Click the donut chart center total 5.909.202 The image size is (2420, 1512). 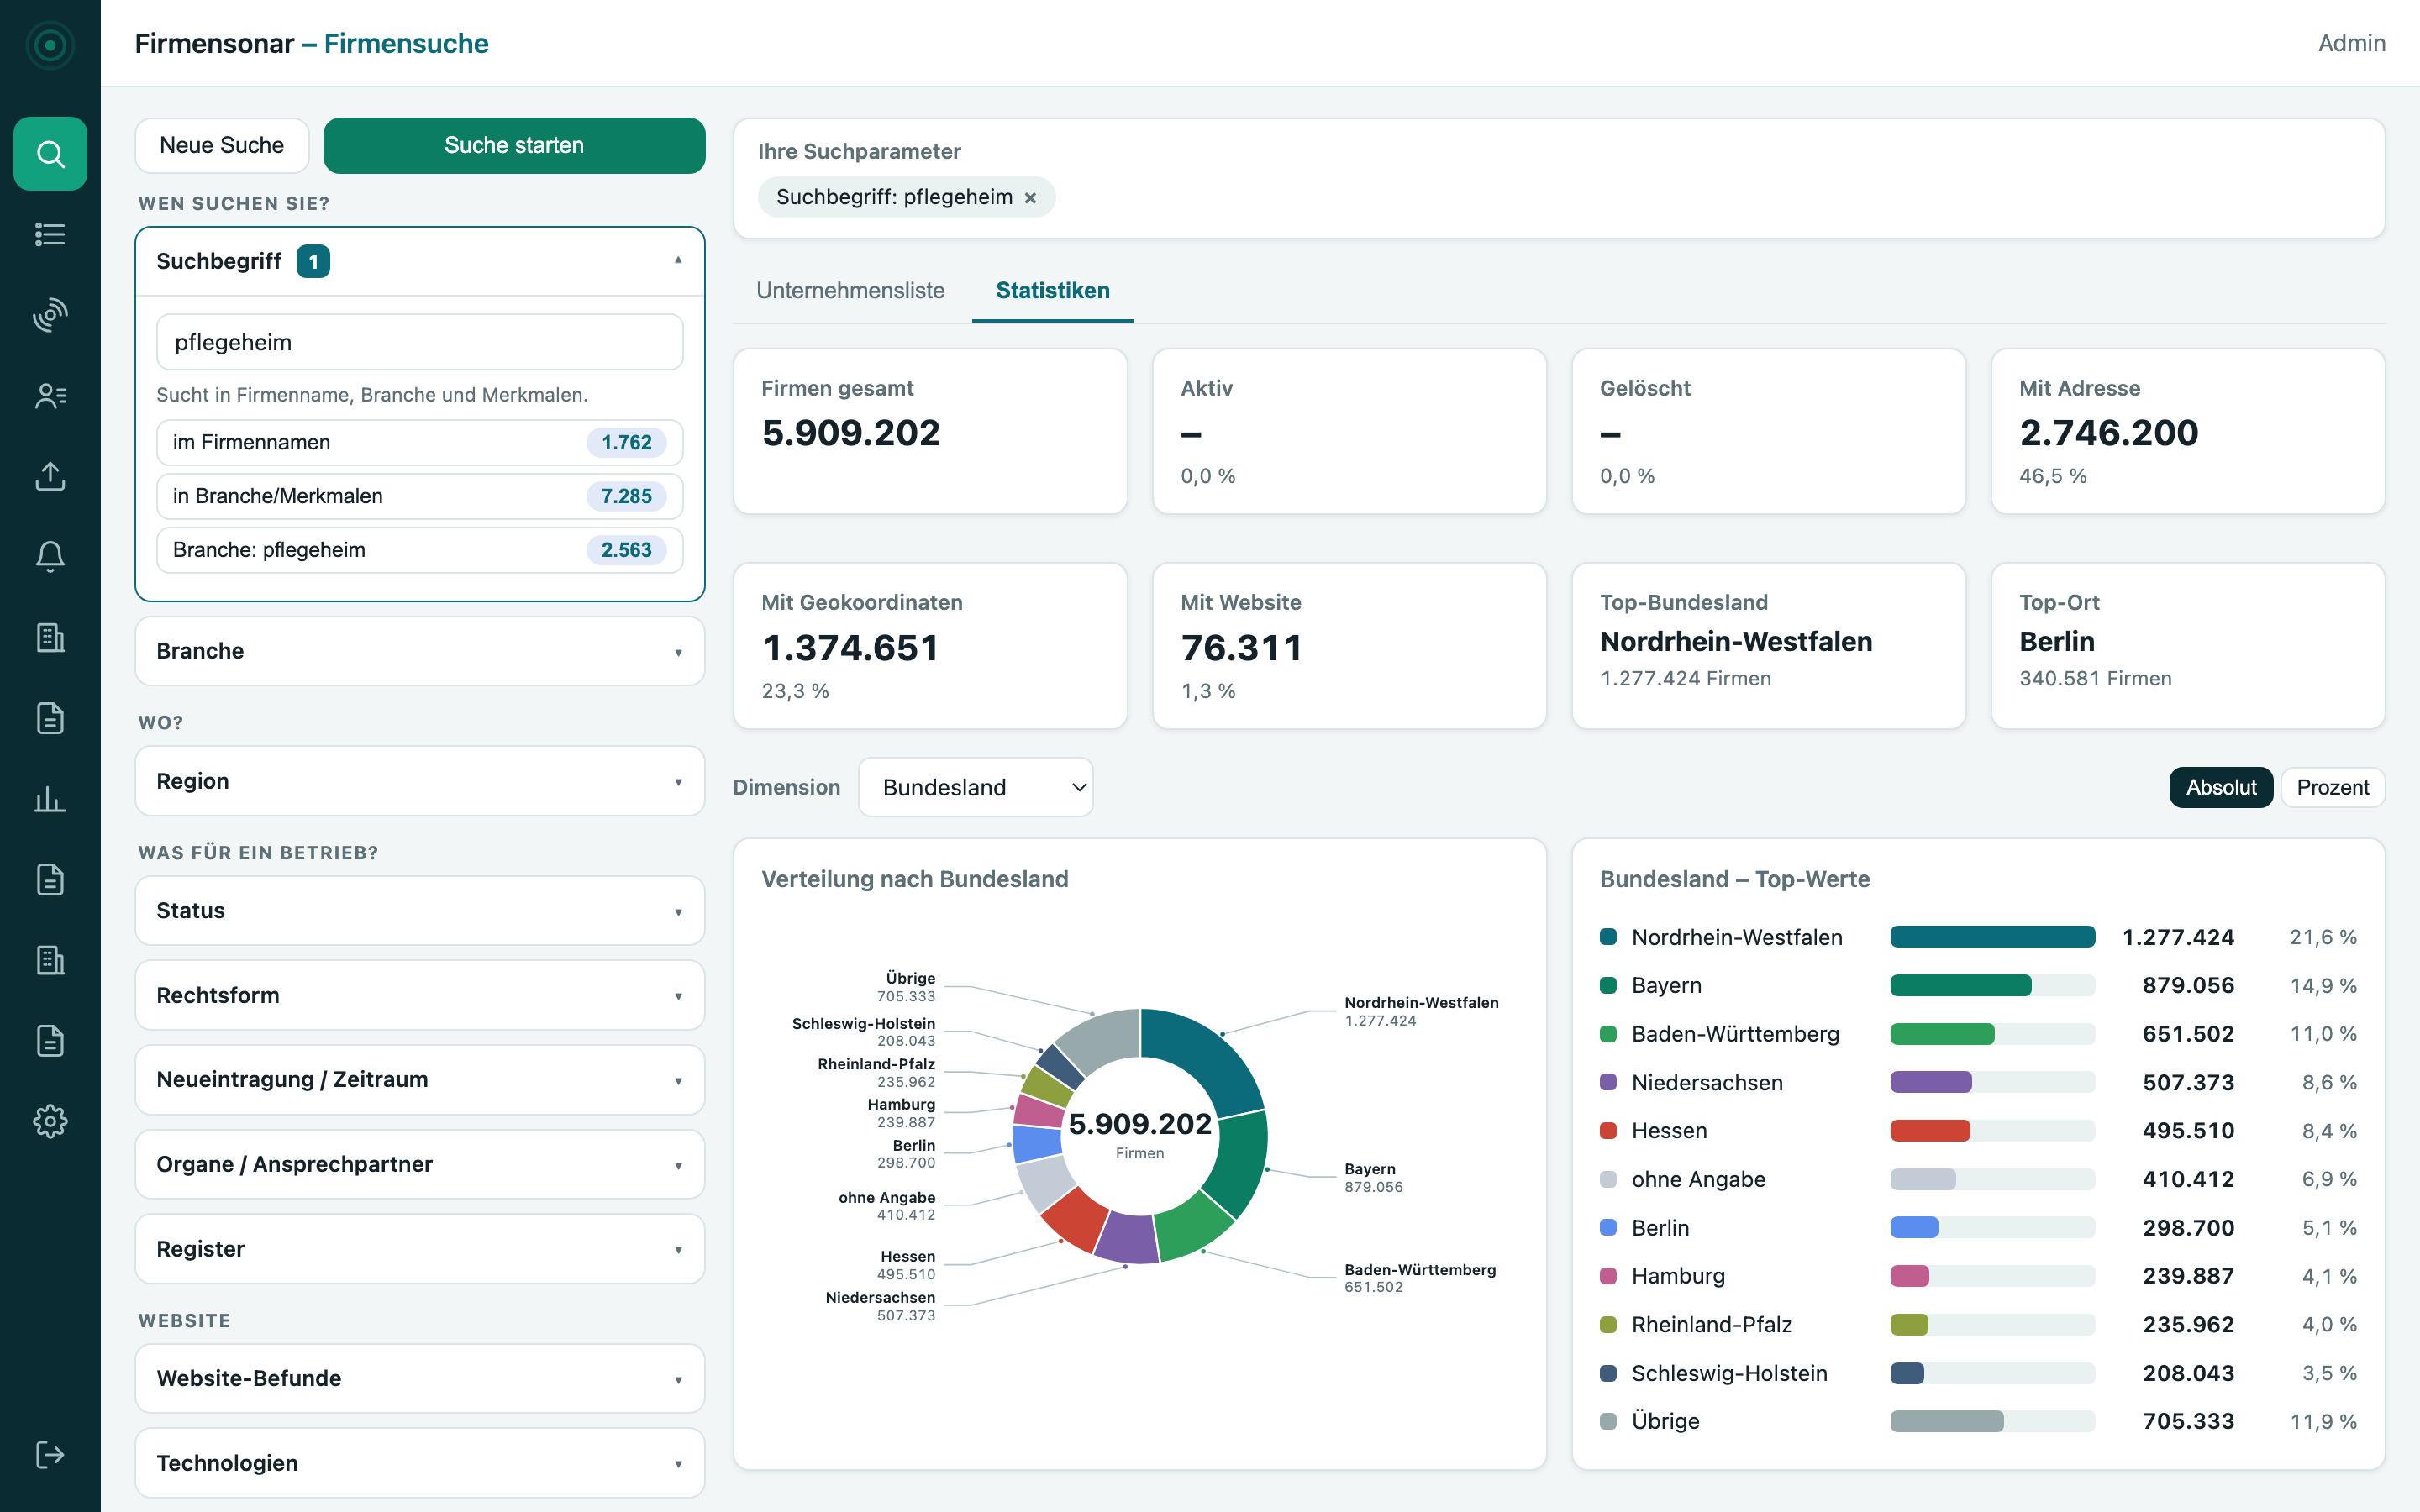1139,1124
